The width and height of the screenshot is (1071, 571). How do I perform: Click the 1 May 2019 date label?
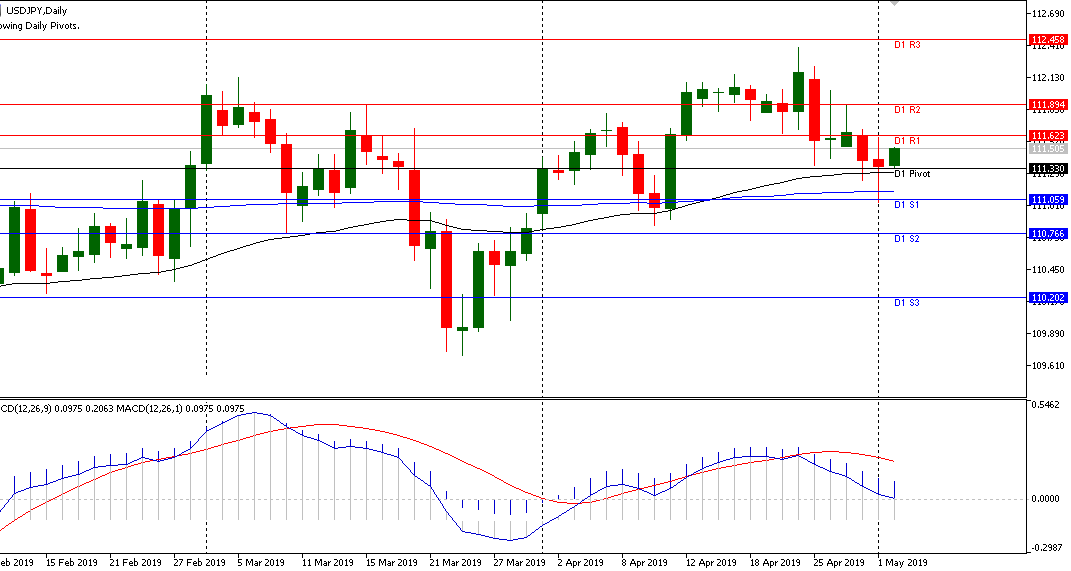click(902, 562)
